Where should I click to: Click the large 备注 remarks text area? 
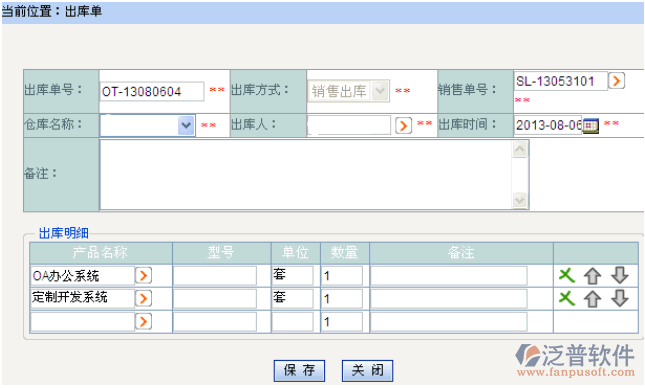click(x=306, y=175)
